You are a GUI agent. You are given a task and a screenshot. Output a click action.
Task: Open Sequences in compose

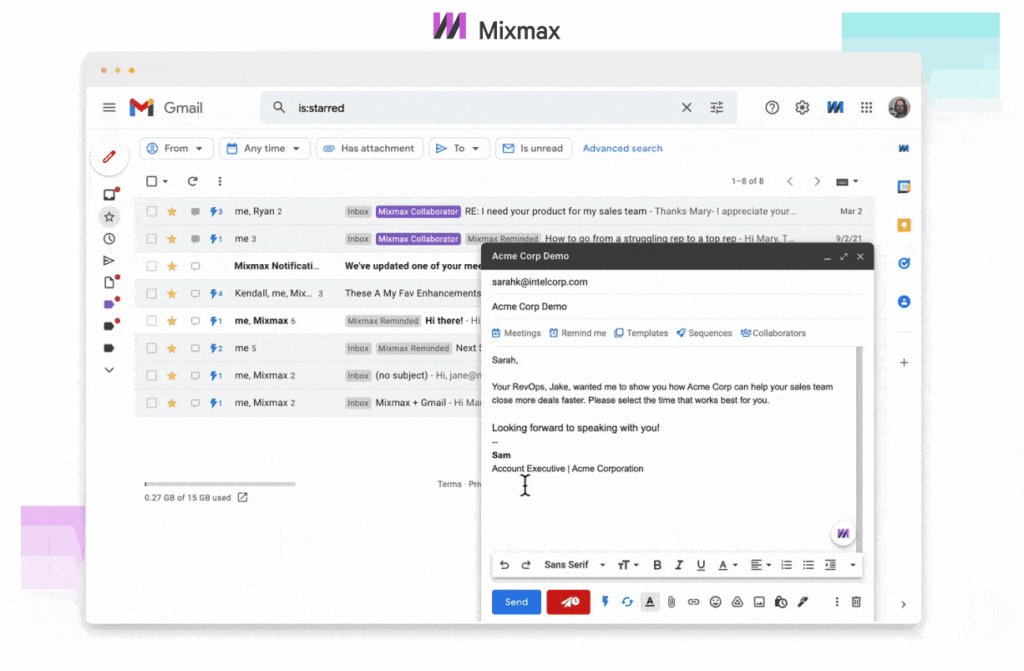704,333
